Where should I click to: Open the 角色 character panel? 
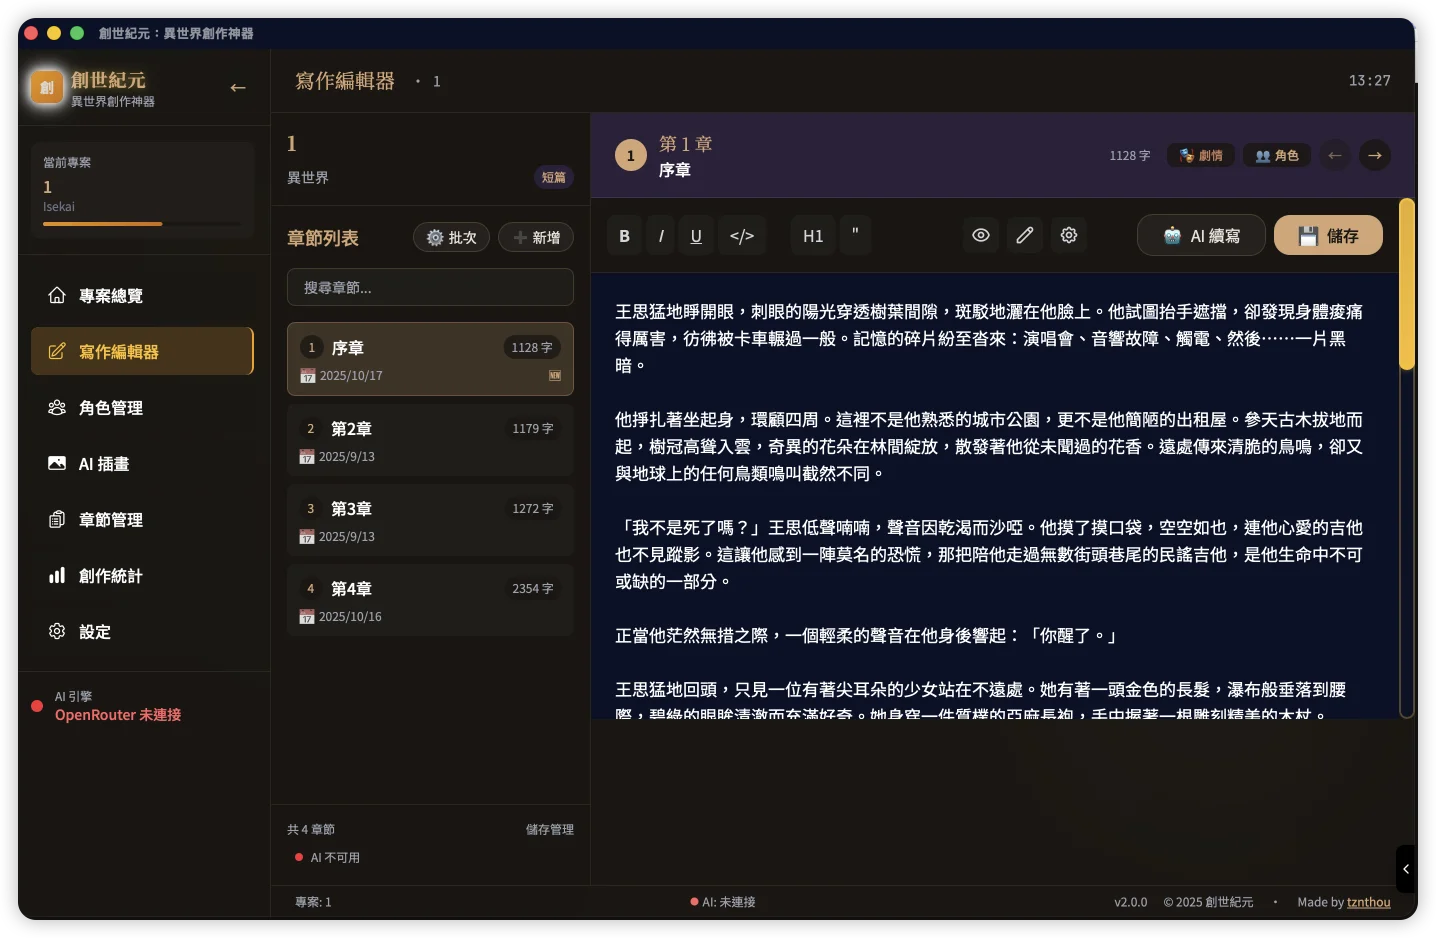pyautogui.click(x=1277, y=155)
